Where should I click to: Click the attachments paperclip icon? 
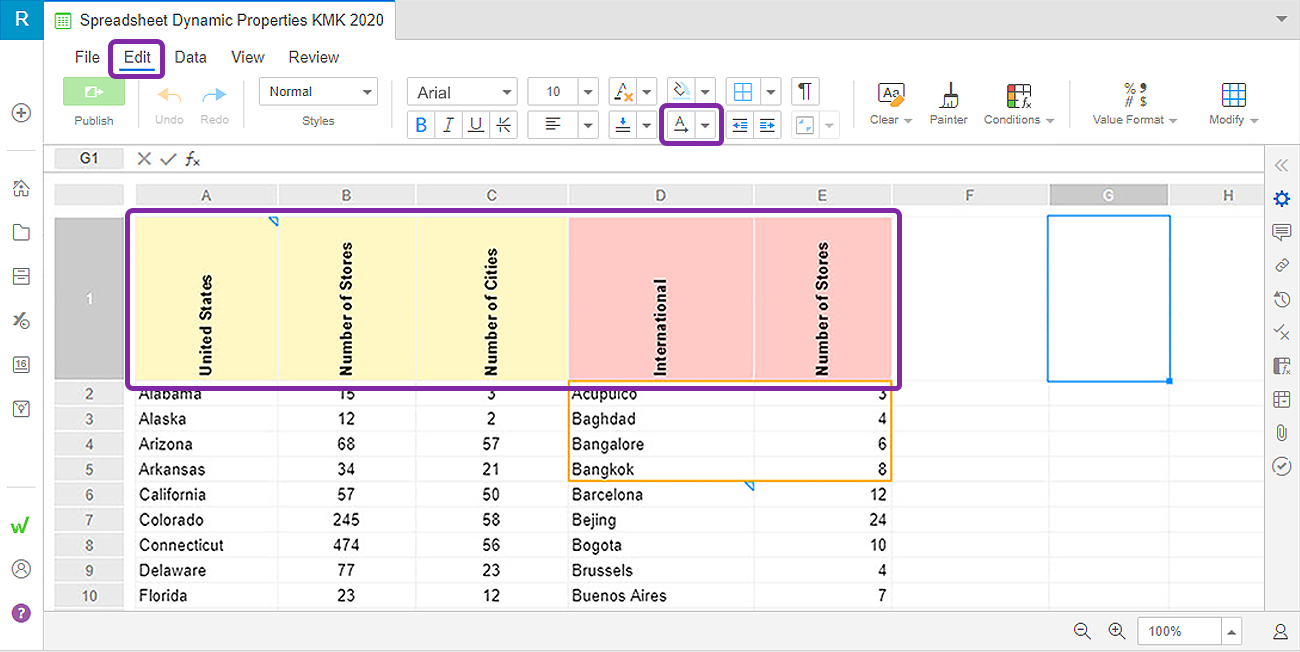1281,433
